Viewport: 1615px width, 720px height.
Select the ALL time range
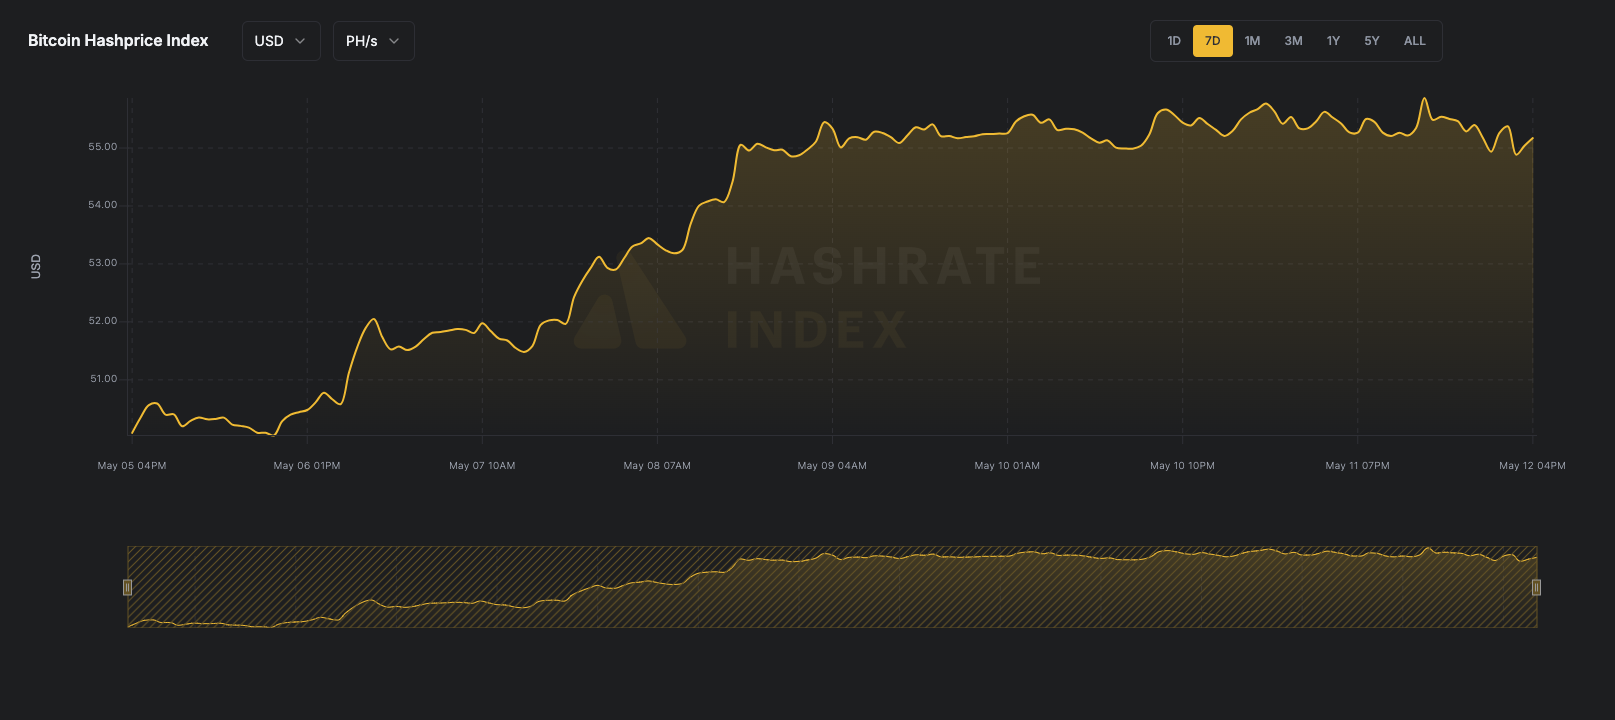1415,41
